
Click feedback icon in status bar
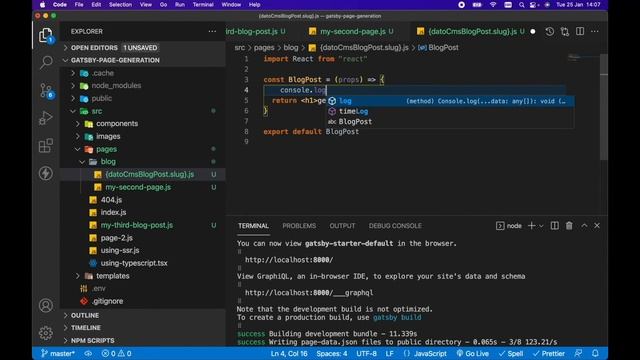coord(578,353)
